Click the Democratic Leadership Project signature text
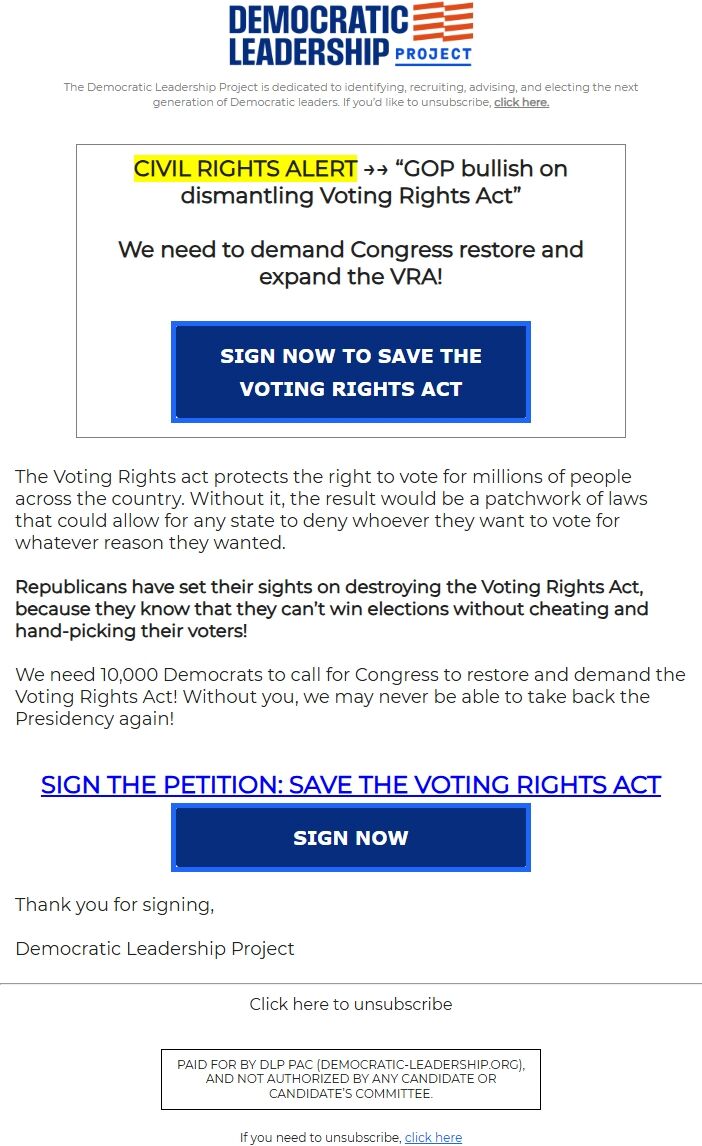 click(x=154, y=949)
